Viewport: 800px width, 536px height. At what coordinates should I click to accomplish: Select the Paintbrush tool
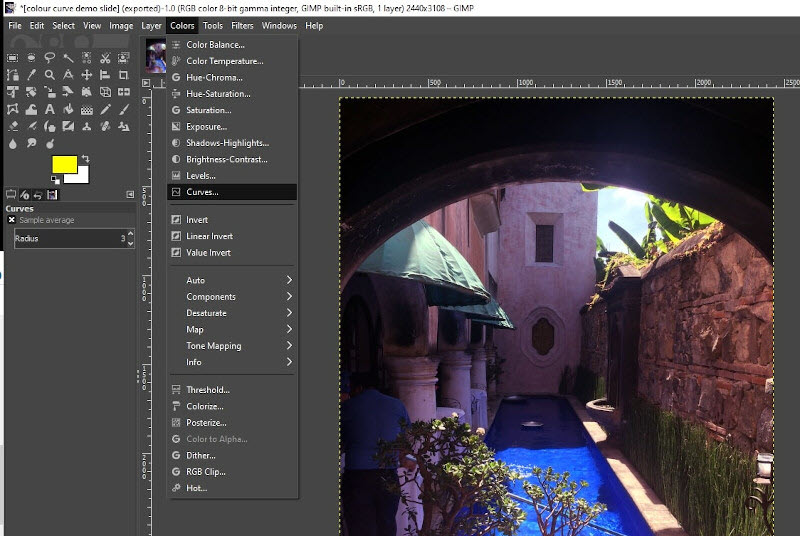pyautogui.click(x=123, y=109)
